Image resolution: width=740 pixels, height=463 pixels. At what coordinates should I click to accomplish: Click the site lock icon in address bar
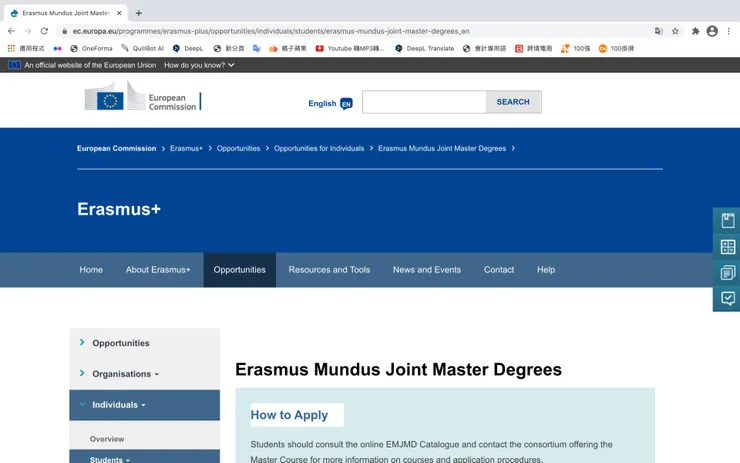[65, 31]
